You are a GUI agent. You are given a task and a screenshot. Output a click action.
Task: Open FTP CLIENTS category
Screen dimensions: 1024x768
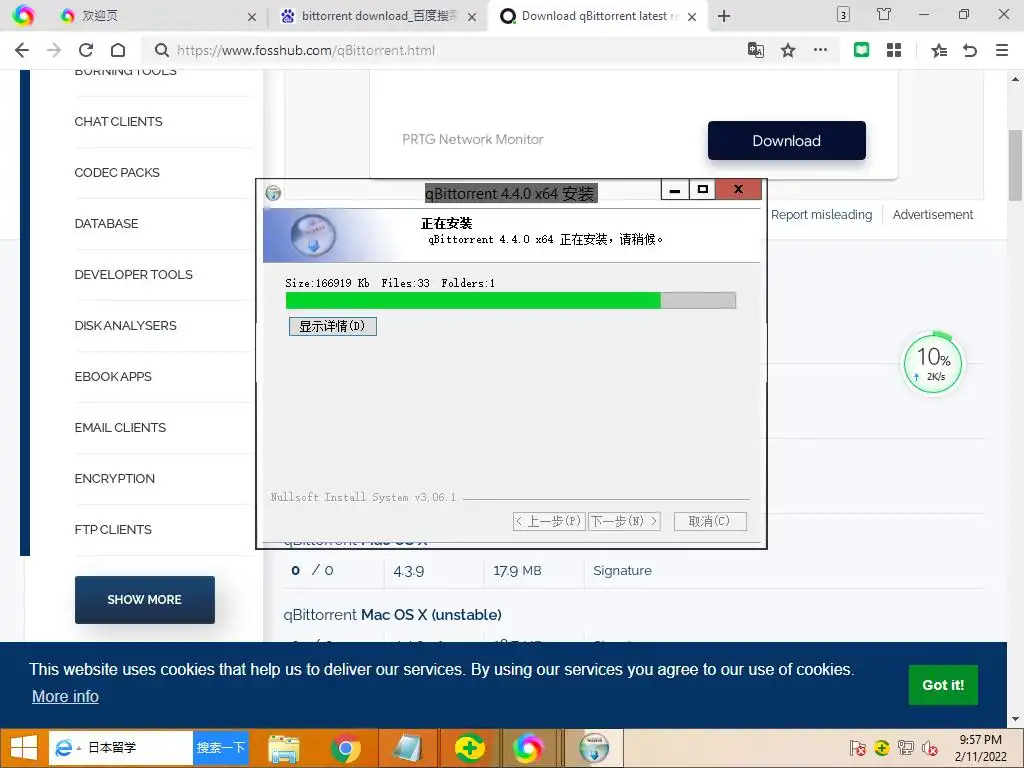pos(113,529)
